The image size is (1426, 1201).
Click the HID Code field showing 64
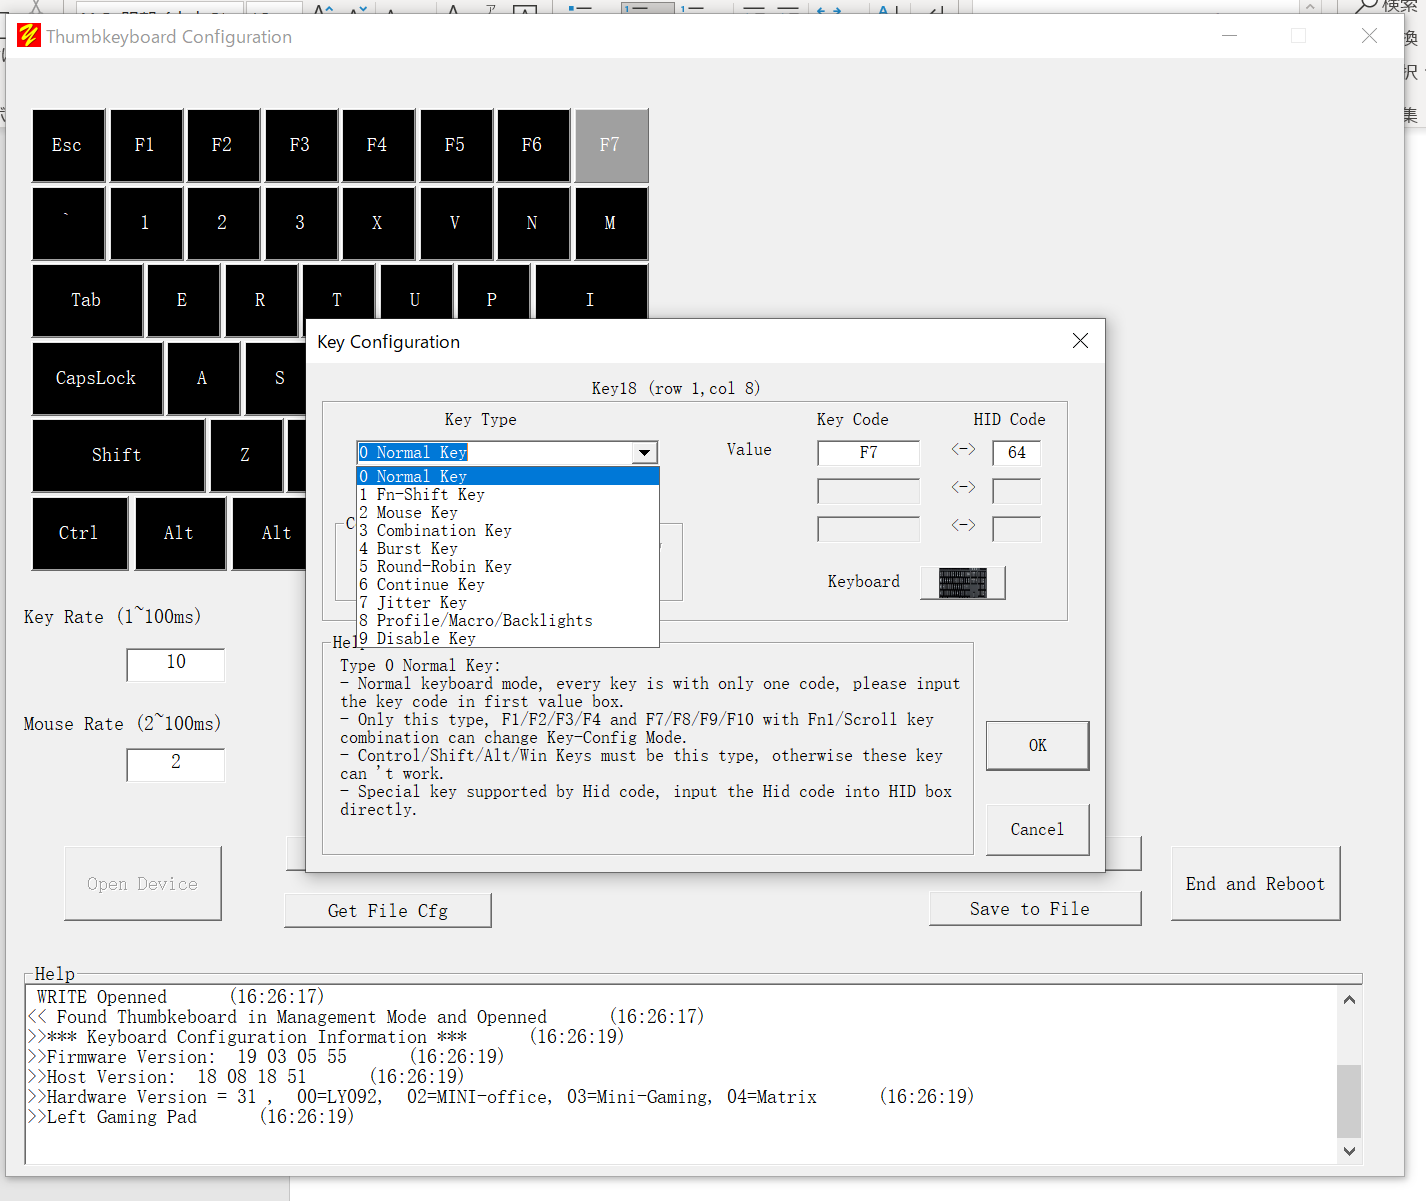click(1016, 453)
